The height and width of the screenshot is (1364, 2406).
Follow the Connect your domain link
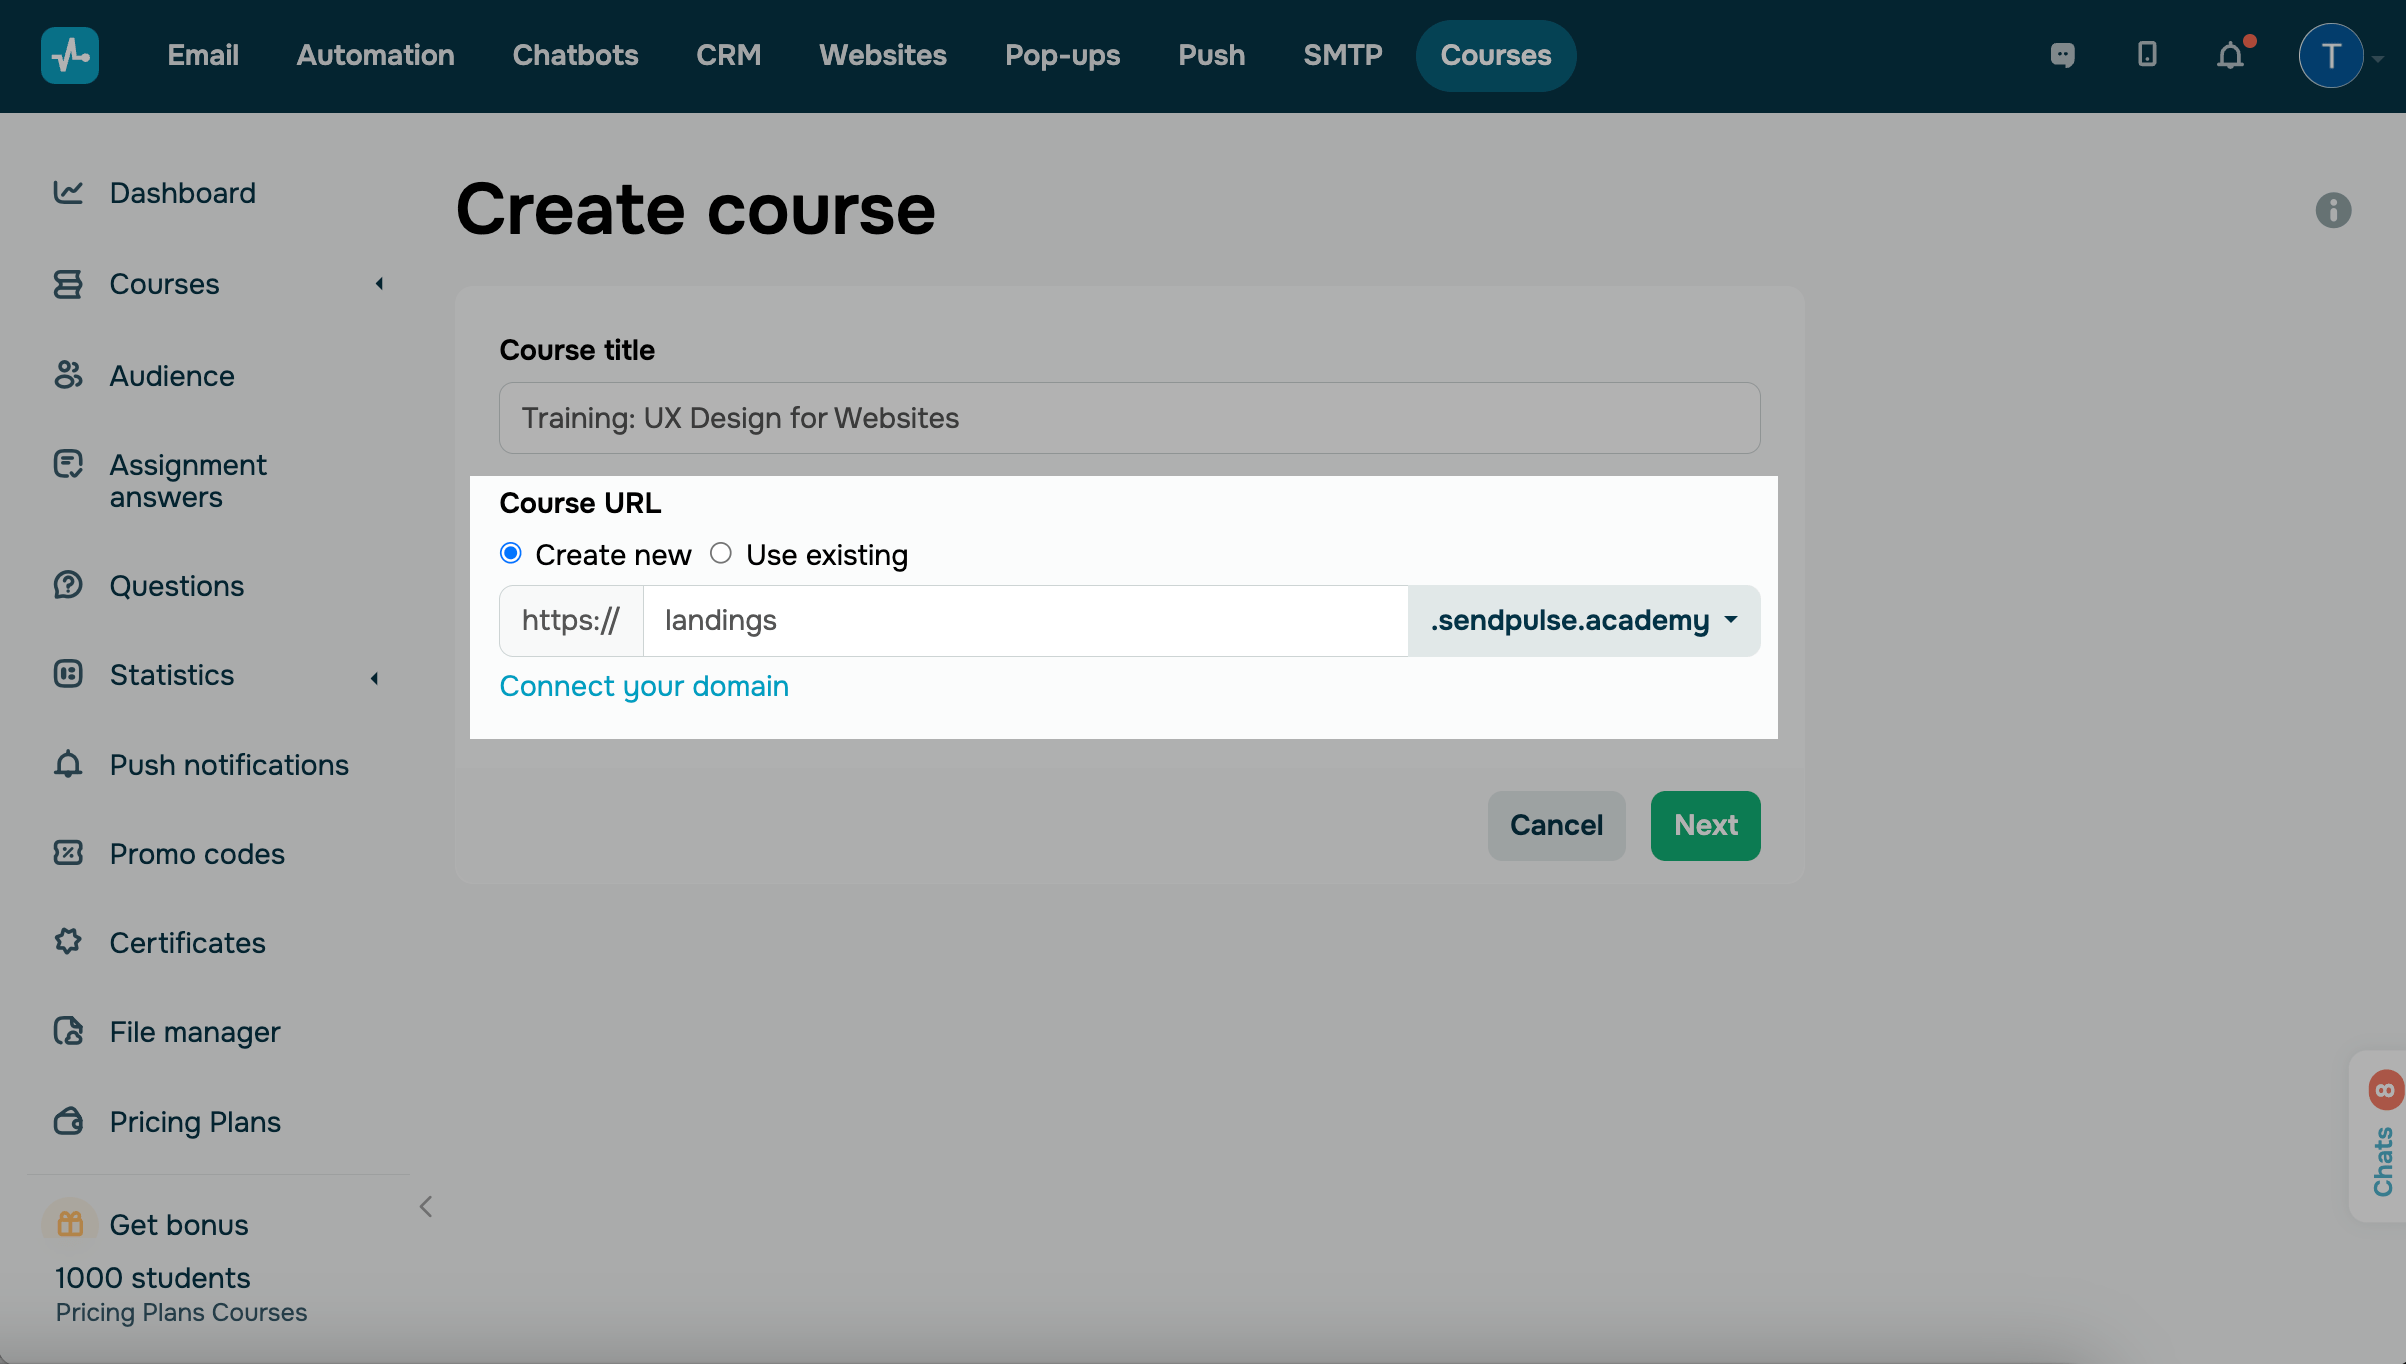(x=644, y=686)
